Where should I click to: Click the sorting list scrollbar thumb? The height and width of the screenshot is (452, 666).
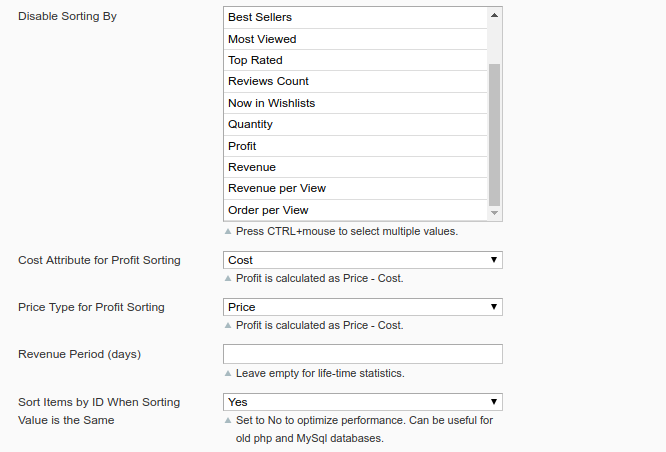(x=494, y=130)
